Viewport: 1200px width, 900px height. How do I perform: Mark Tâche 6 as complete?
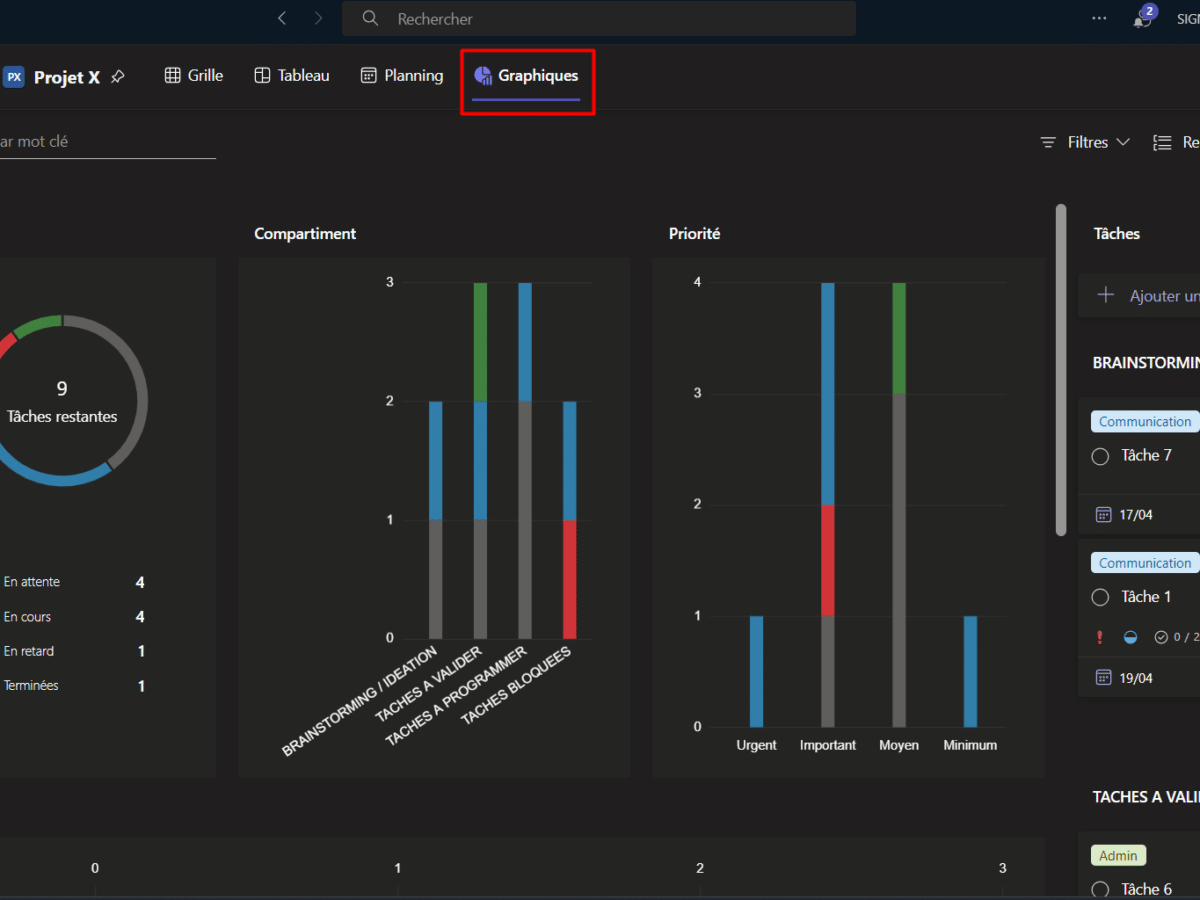coord(1100,889)
